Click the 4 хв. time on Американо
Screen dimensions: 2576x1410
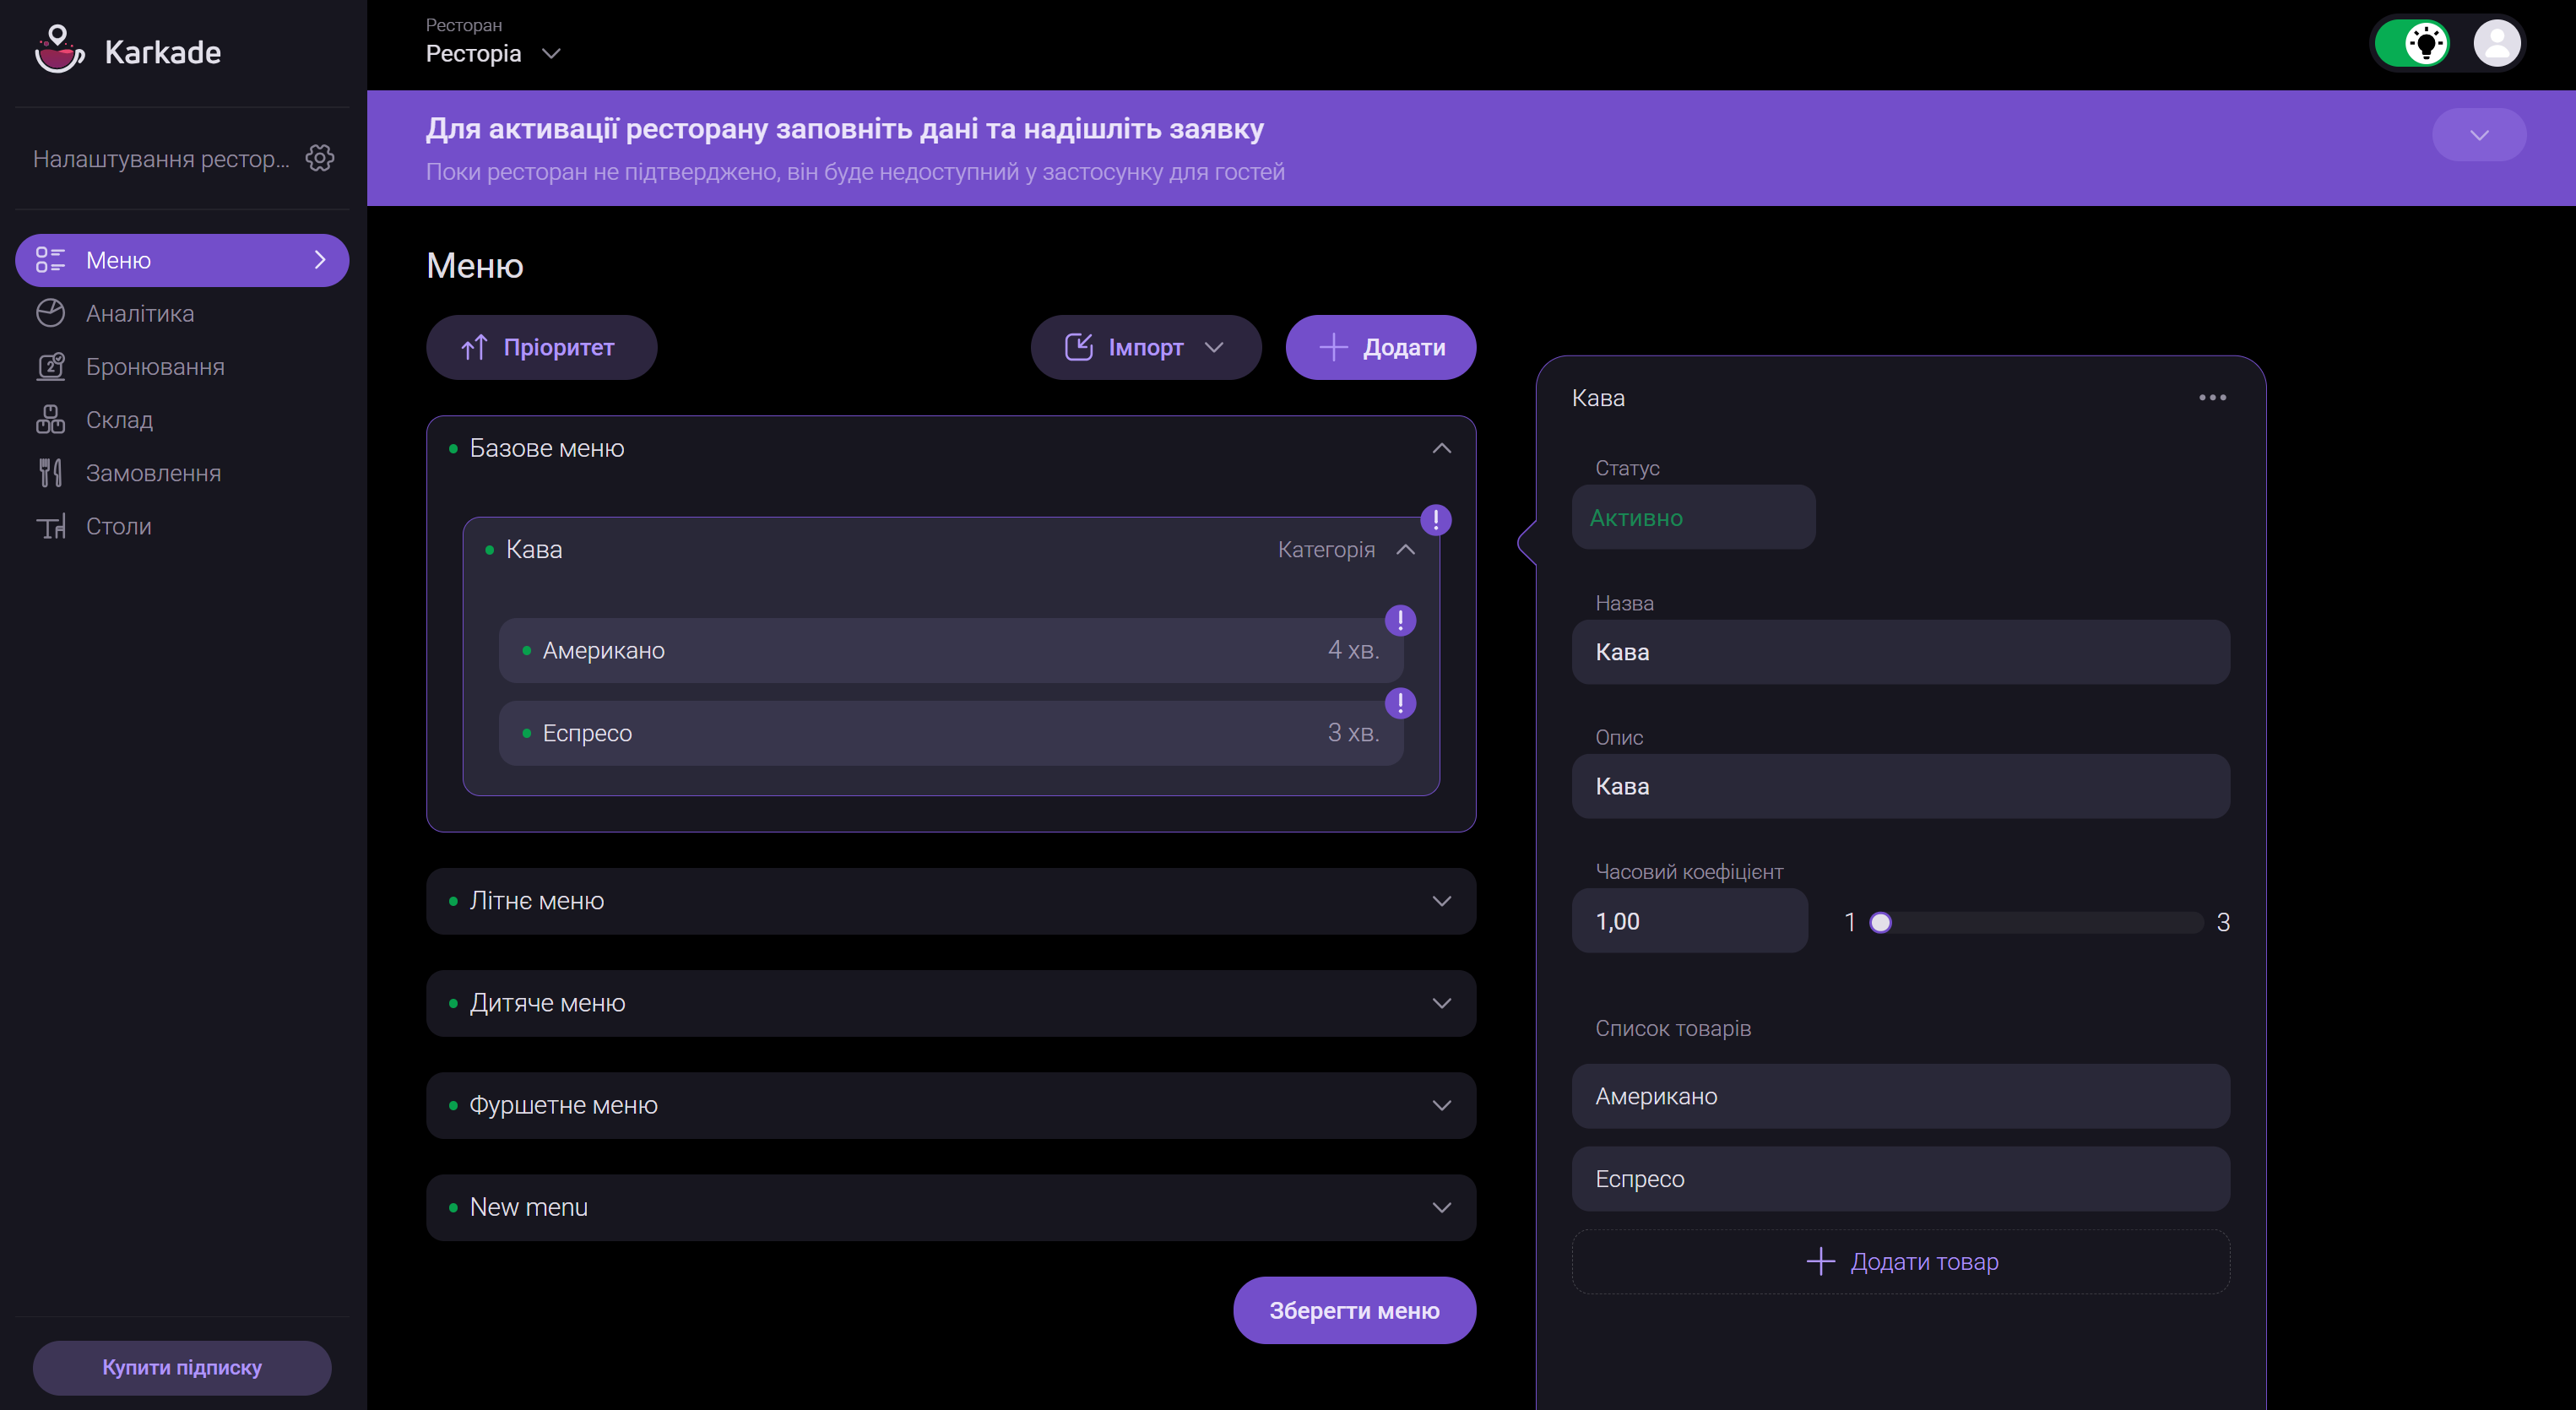(x=1353, y=650)
